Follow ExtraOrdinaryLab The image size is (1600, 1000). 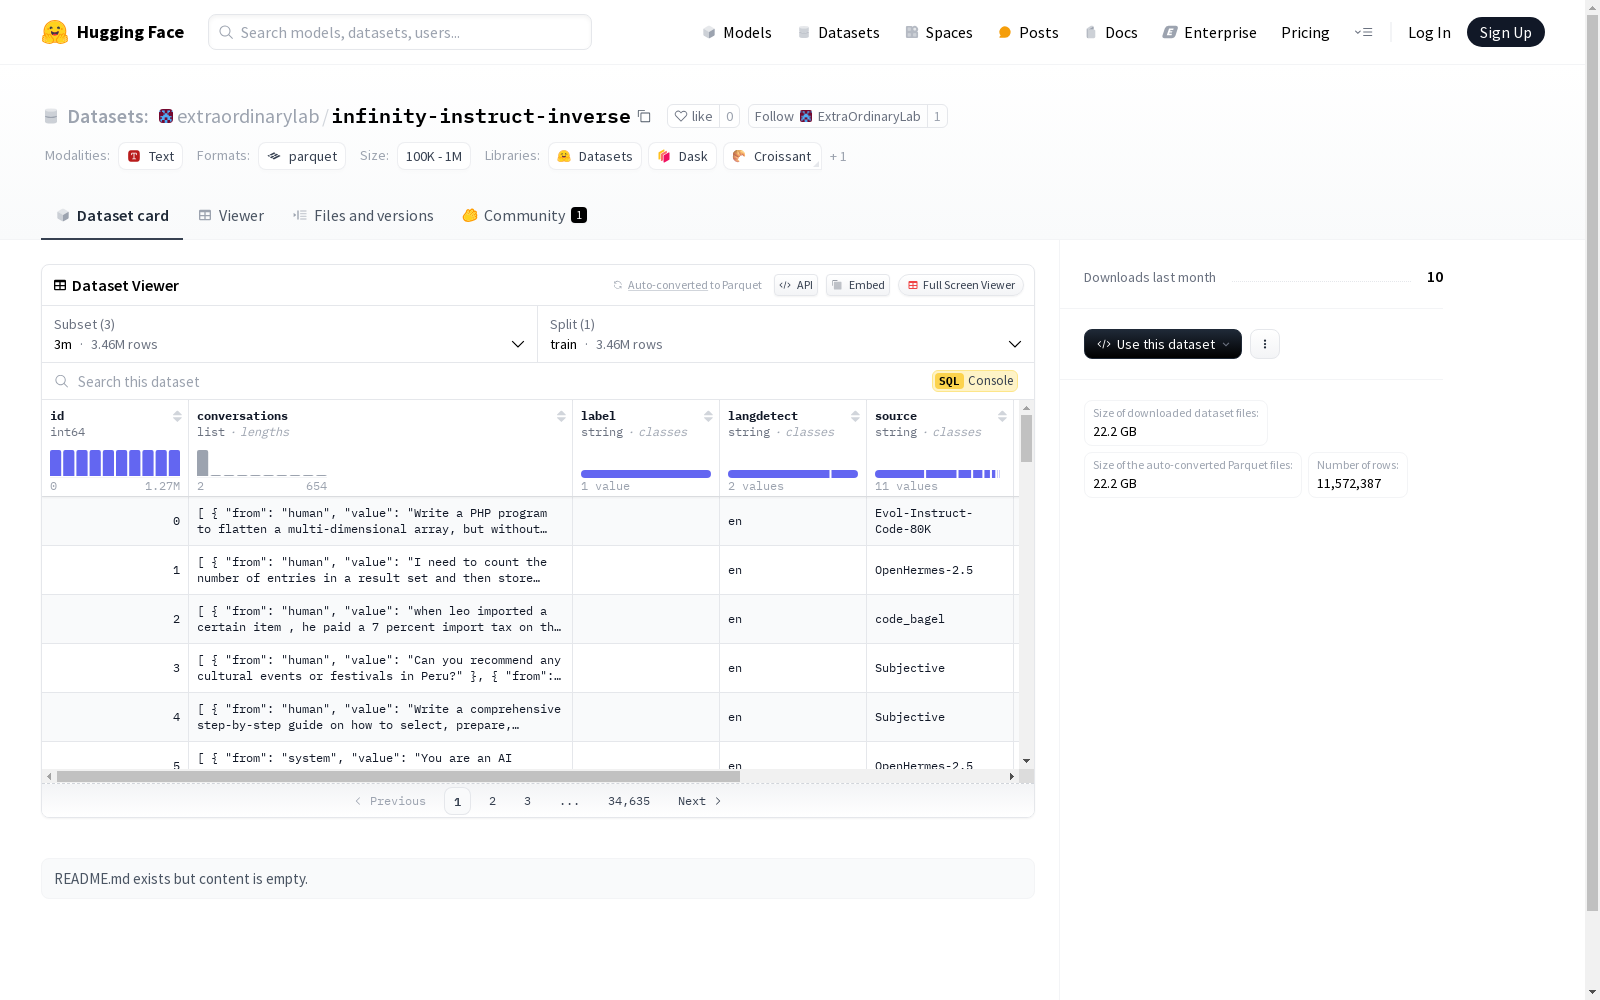837,116
